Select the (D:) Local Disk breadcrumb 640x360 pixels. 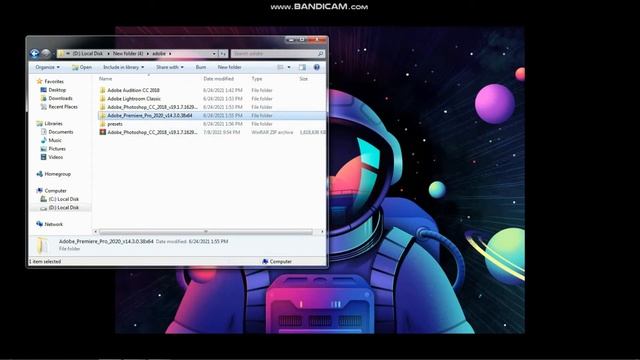(88, 53)
